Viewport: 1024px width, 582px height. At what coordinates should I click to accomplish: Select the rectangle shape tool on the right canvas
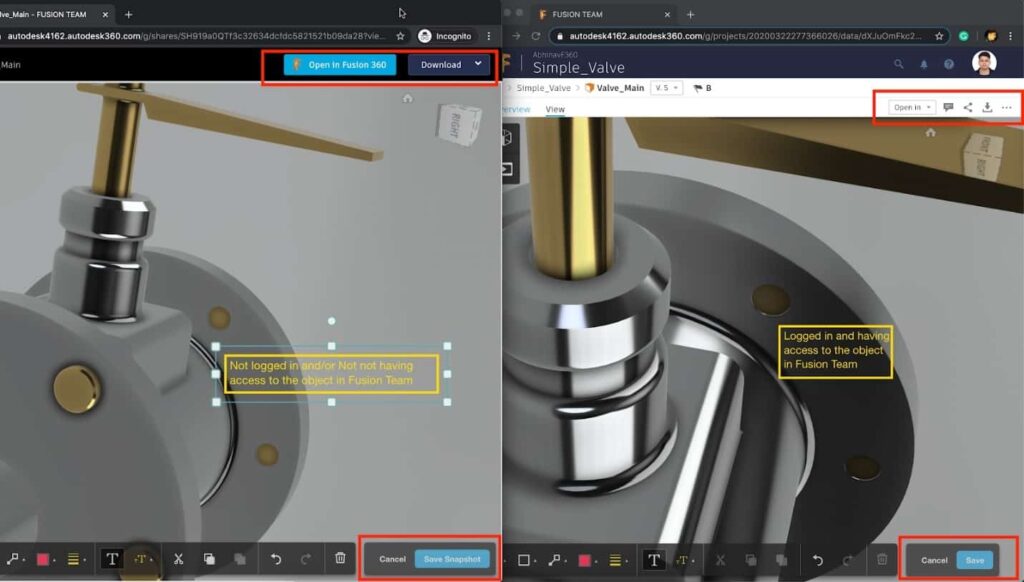(x=524, y=559)
